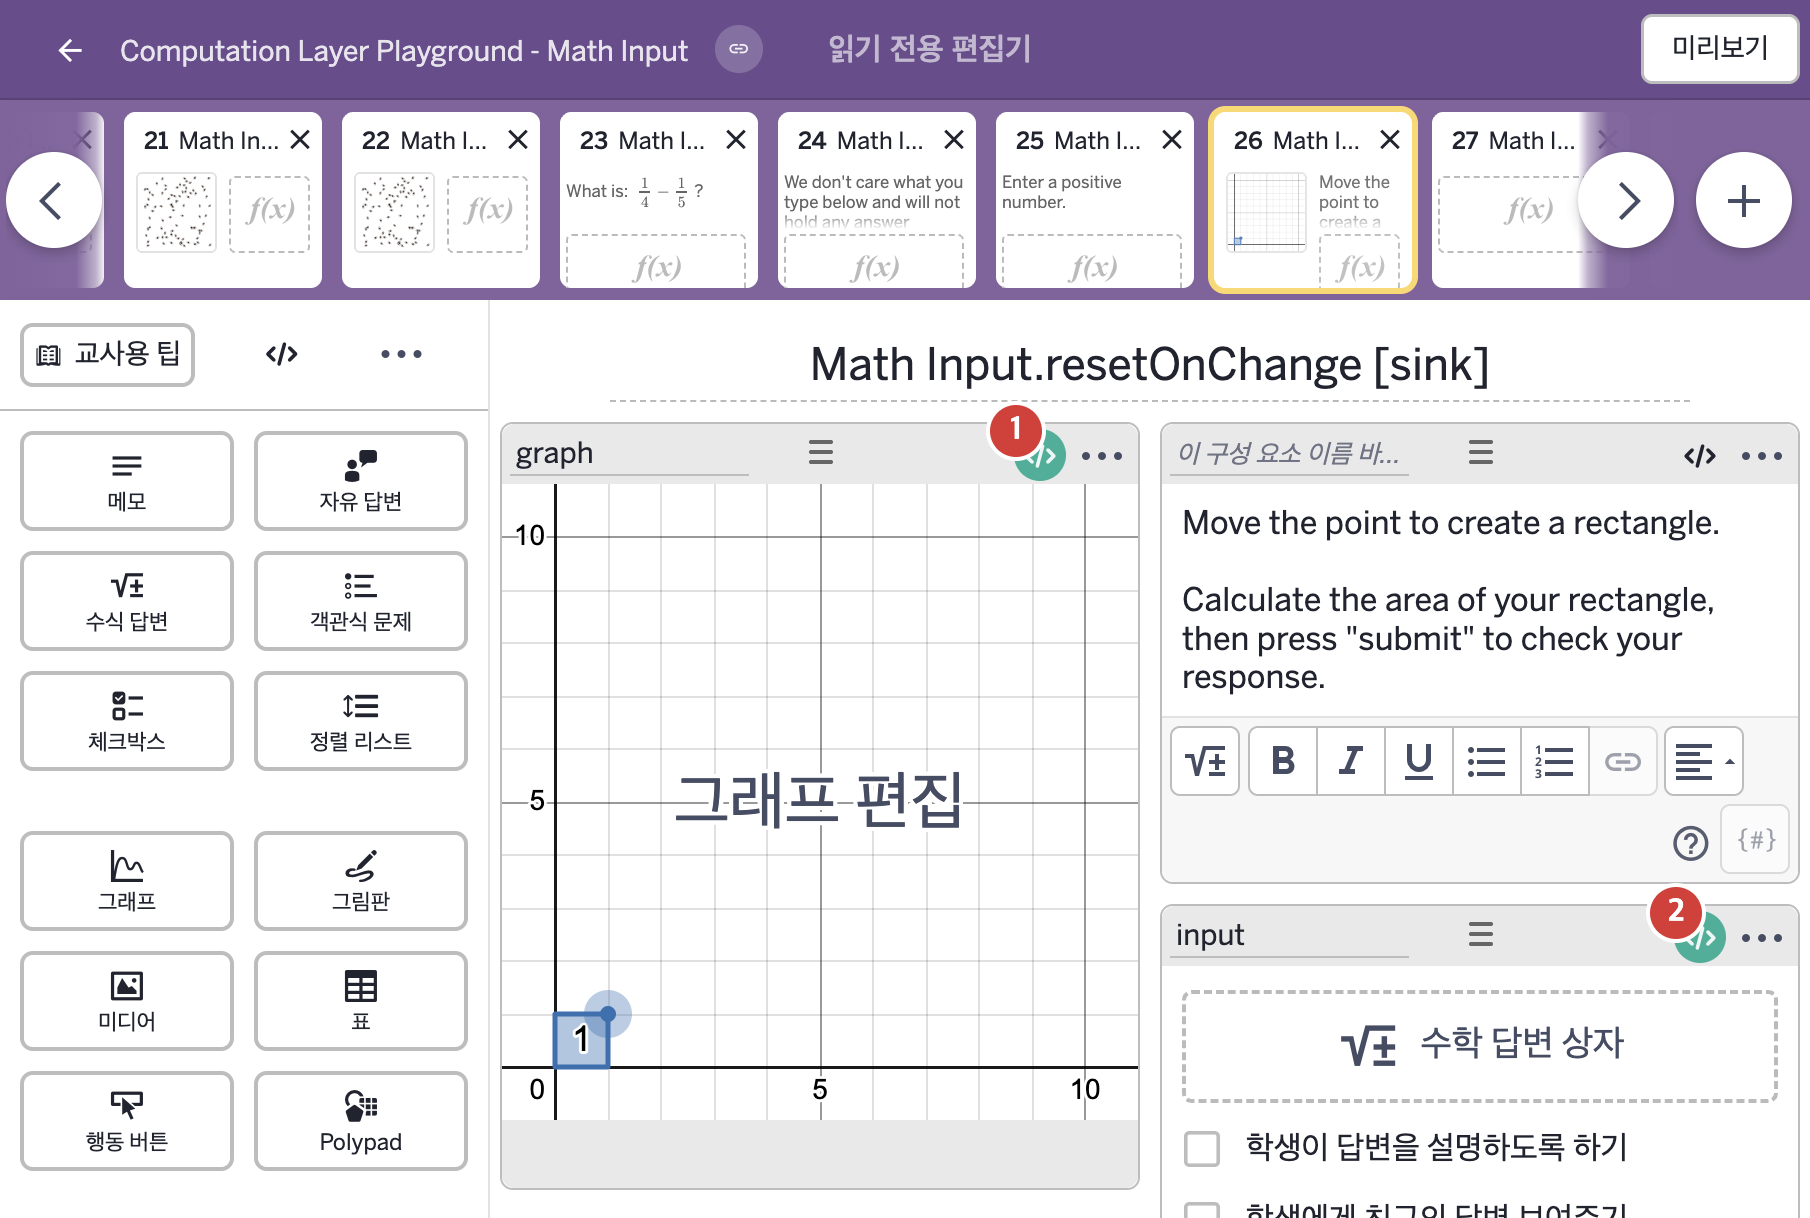Image resolution: width=1810 pixels, height=1218 pixels.
Task: Insert the 객관식 문제 multiple choice component
Action: coord(361,601)
